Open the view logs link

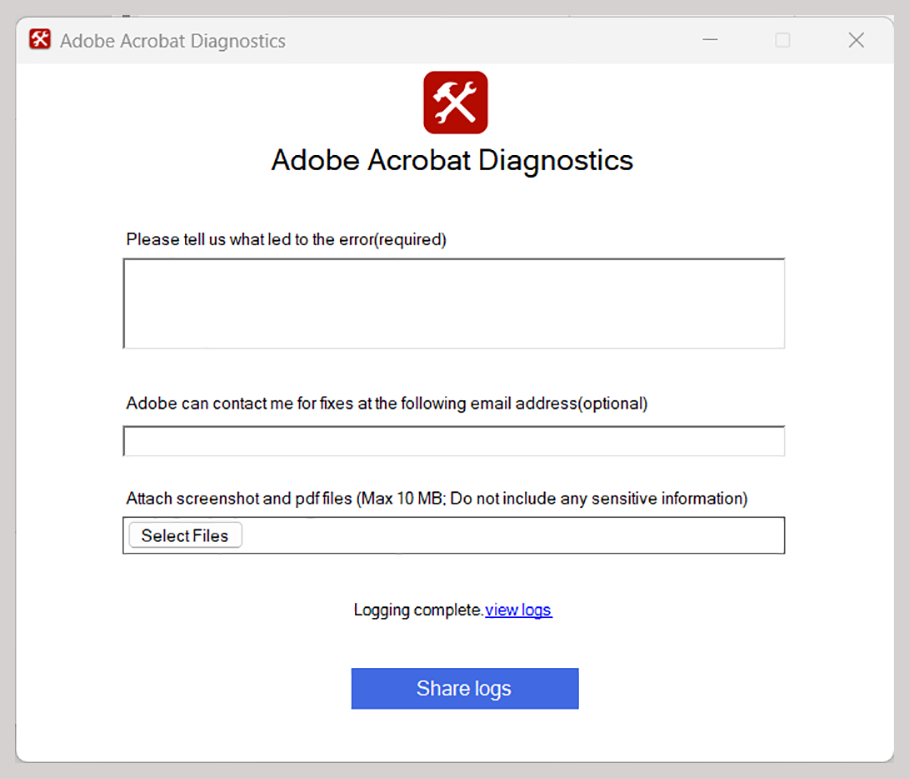pyautogui.click(x=518, y=610)
